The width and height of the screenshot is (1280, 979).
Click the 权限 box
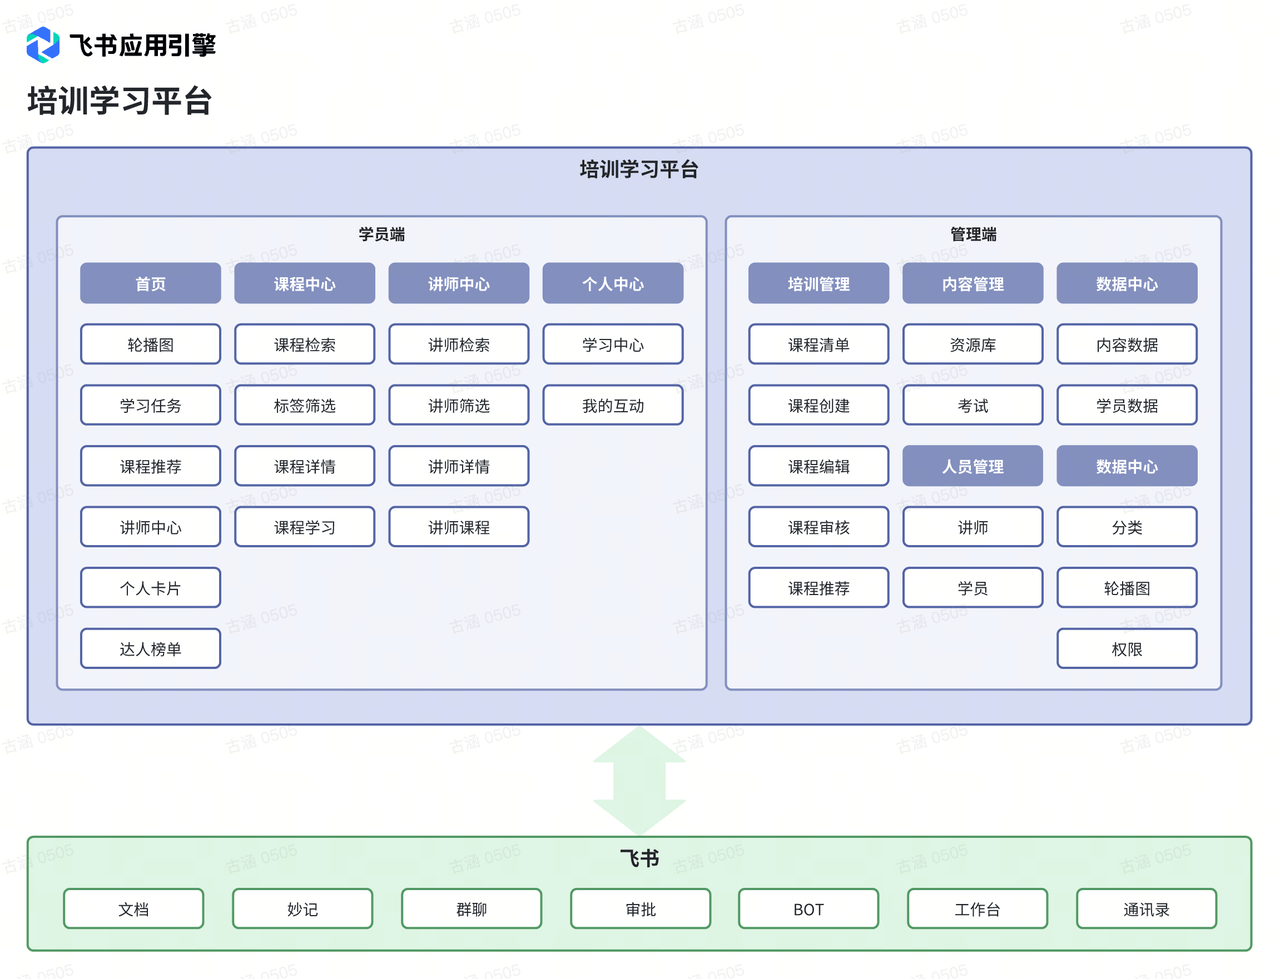tap(1127, 649)
